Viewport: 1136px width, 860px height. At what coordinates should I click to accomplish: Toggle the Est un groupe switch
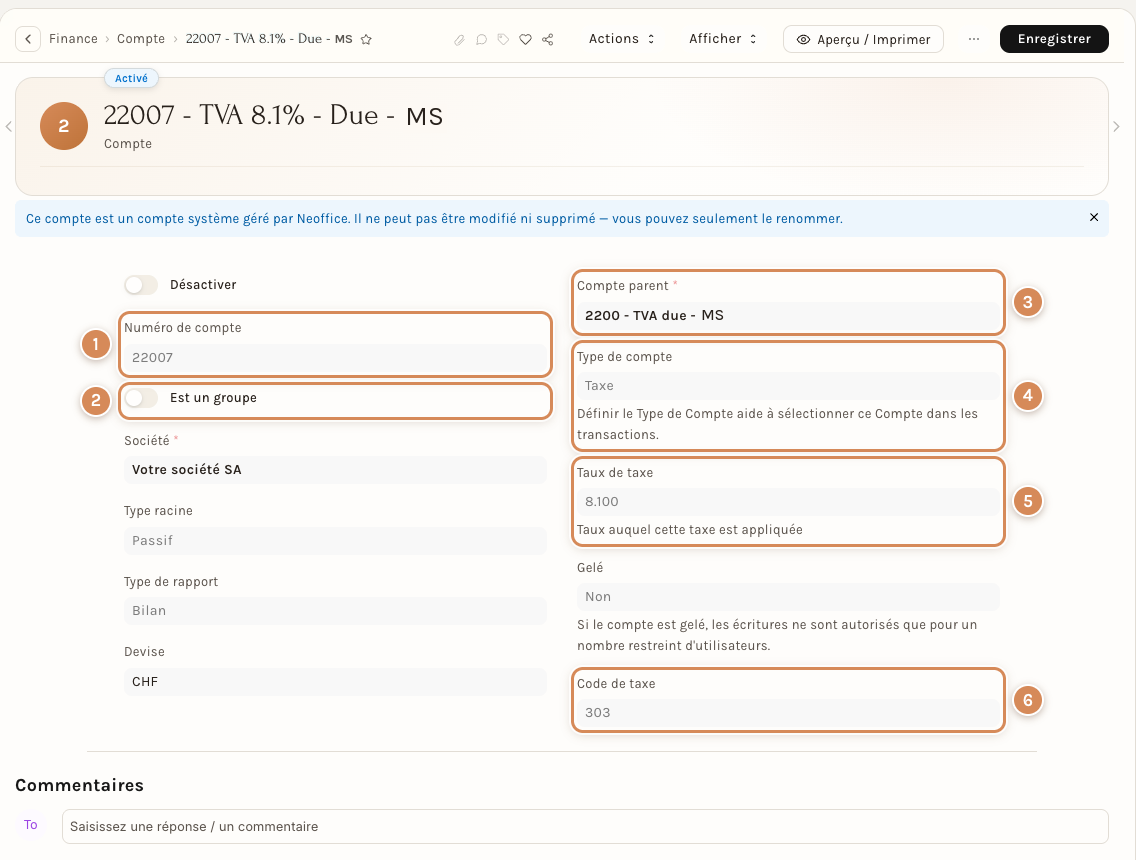point(141,398)
